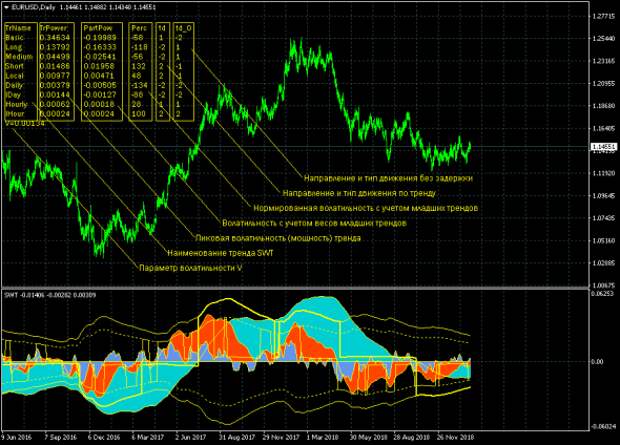Click the small triangle icon before EURUSD,Daily
This screenshot has height=445, width=620.
pyautogui.click(x=5, y=7)
